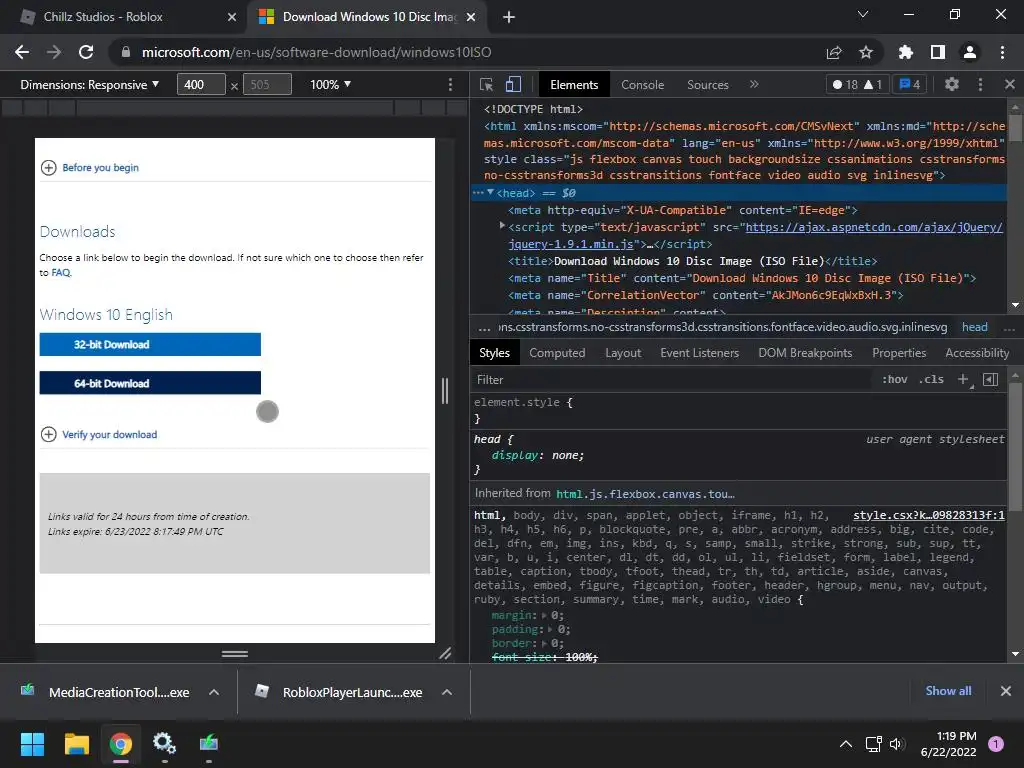Open the DOM Breakpoints tab
The height and width of the screenshot is (768, 1024).
tap(805, 353)
